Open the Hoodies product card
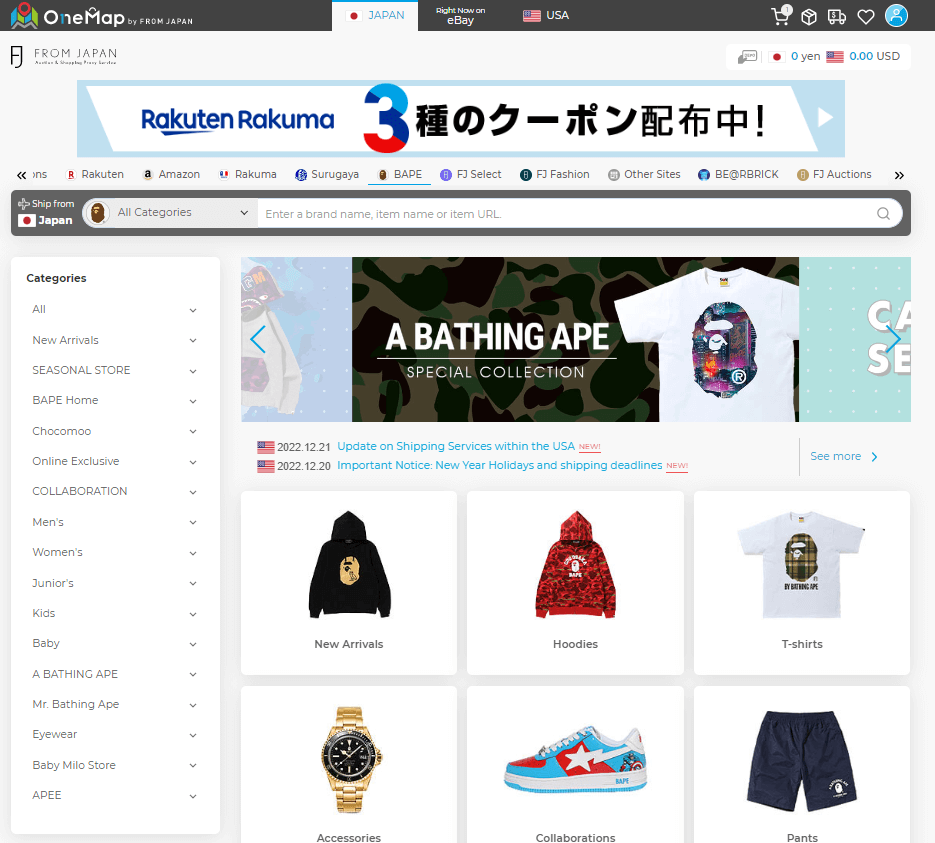The height and width of the screenshot is (843, 935). tap(575, 582)
